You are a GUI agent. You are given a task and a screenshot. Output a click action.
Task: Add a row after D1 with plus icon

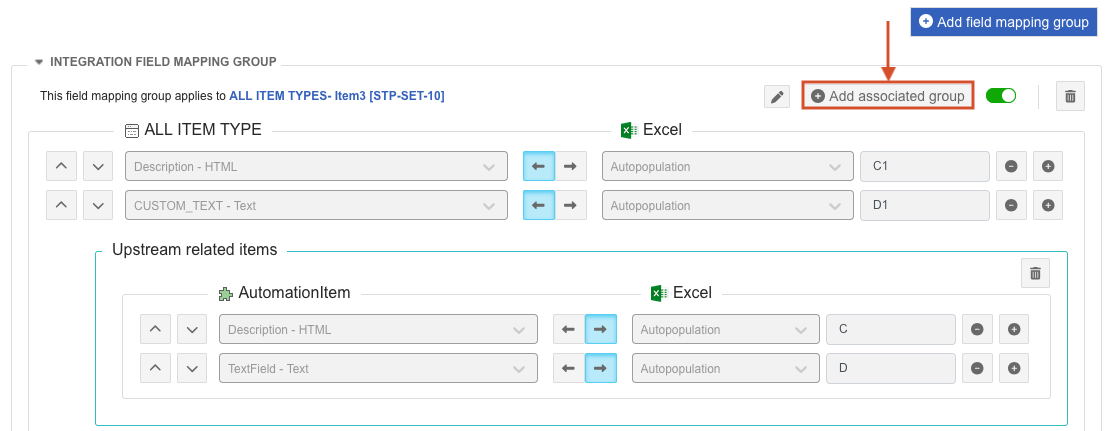coord(1047,205)
